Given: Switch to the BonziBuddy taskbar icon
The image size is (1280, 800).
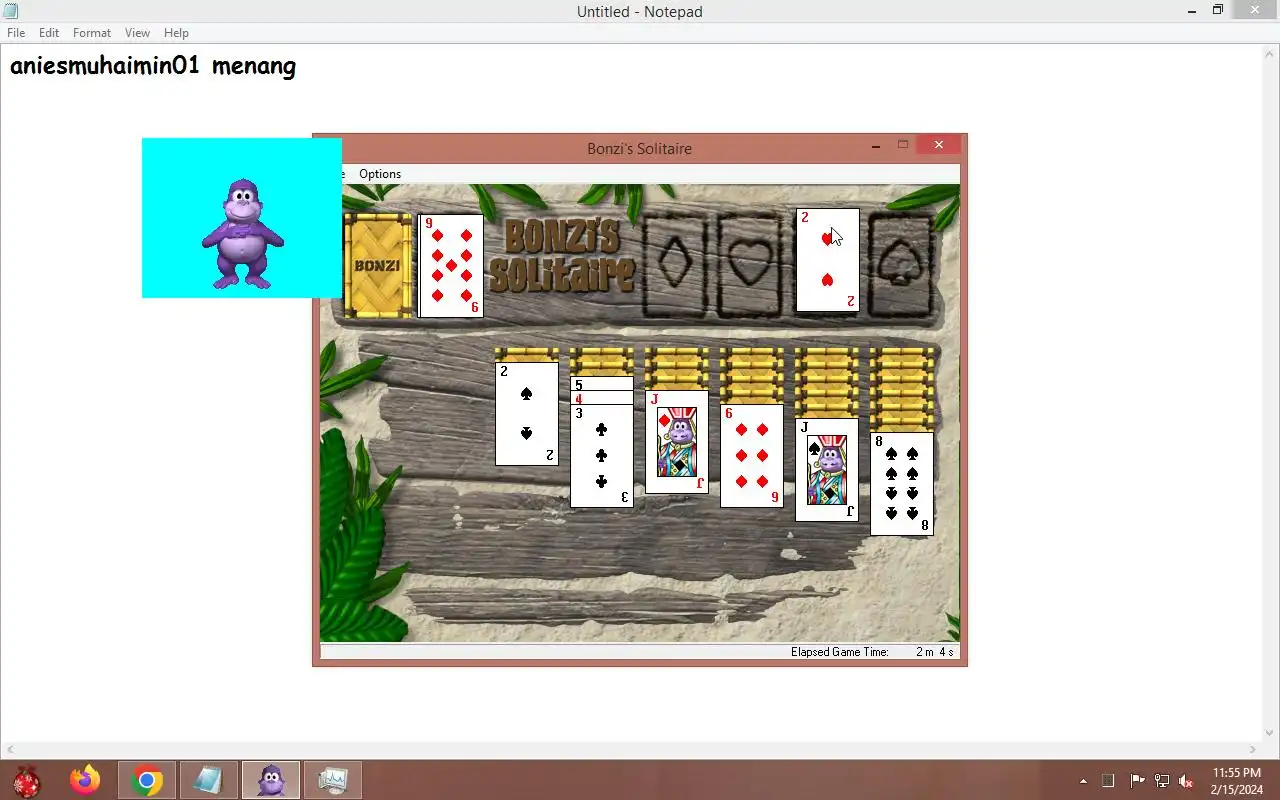Looking at the screenshot, I should (271, 780).
